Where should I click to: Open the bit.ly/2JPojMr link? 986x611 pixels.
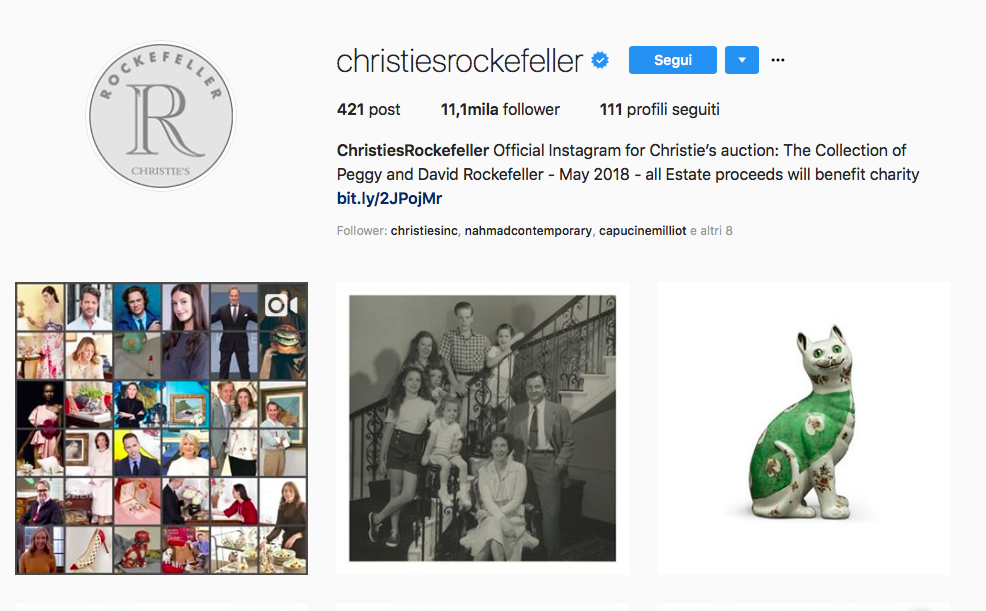point(389,199)
